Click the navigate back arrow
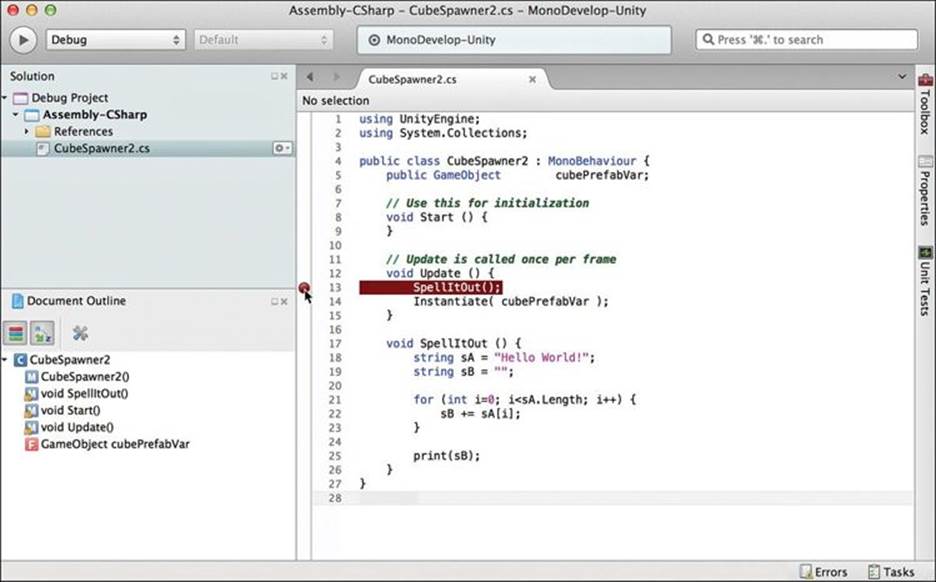The height and width of the screenshot is (582, 936). click(310, 77)
